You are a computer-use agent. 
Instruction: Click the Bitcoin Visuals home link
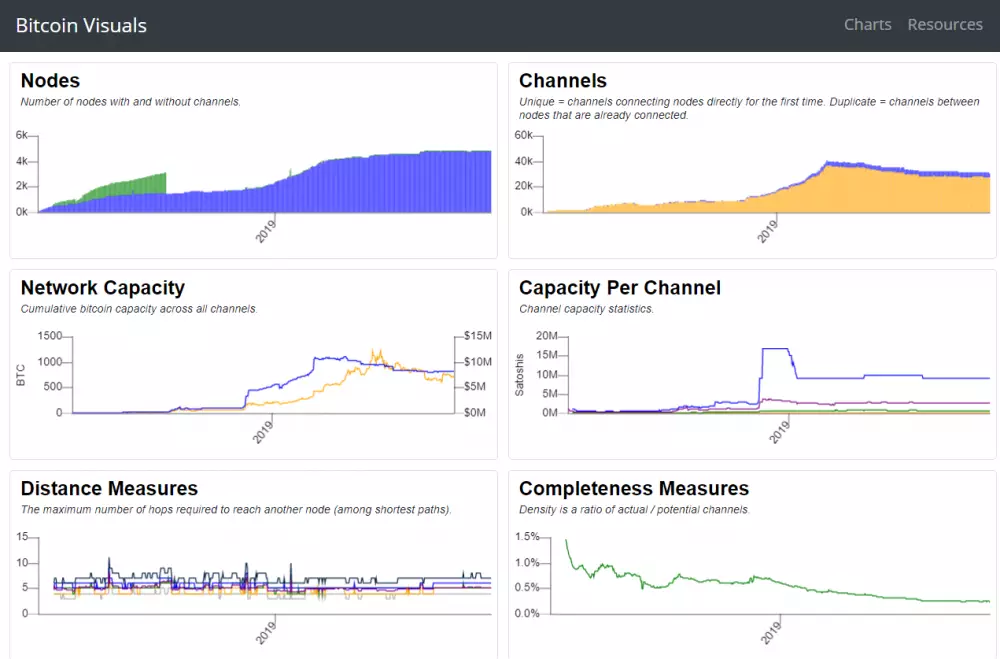click(80, 25)
